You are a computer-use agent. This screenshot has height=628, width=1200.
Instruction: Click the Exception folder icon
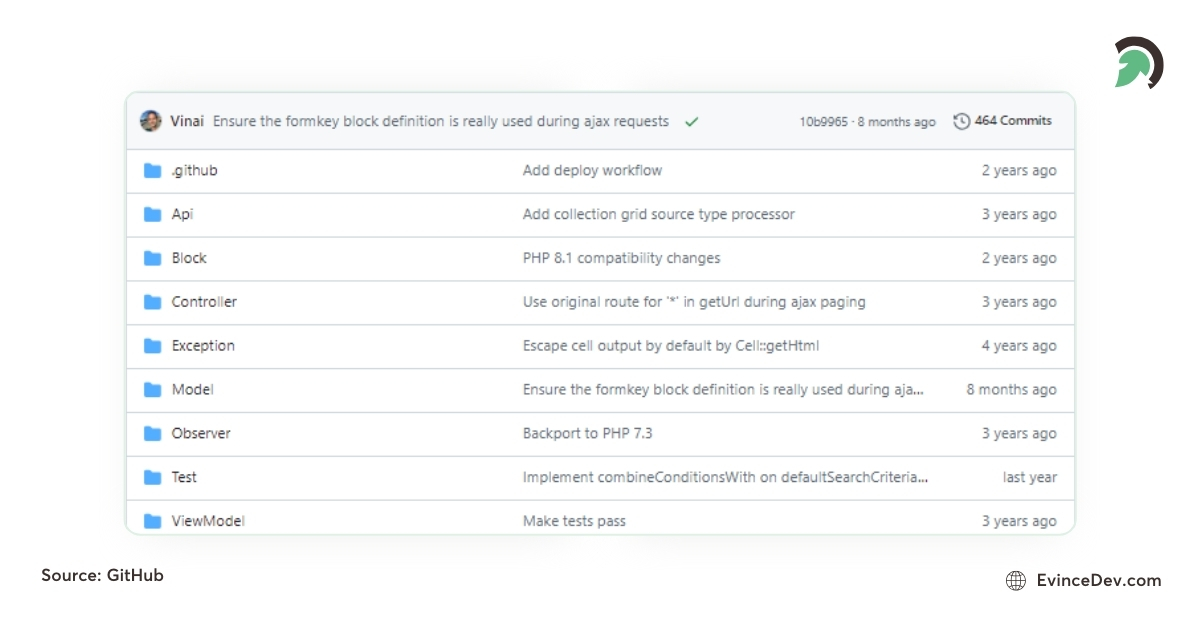(152, 346)
